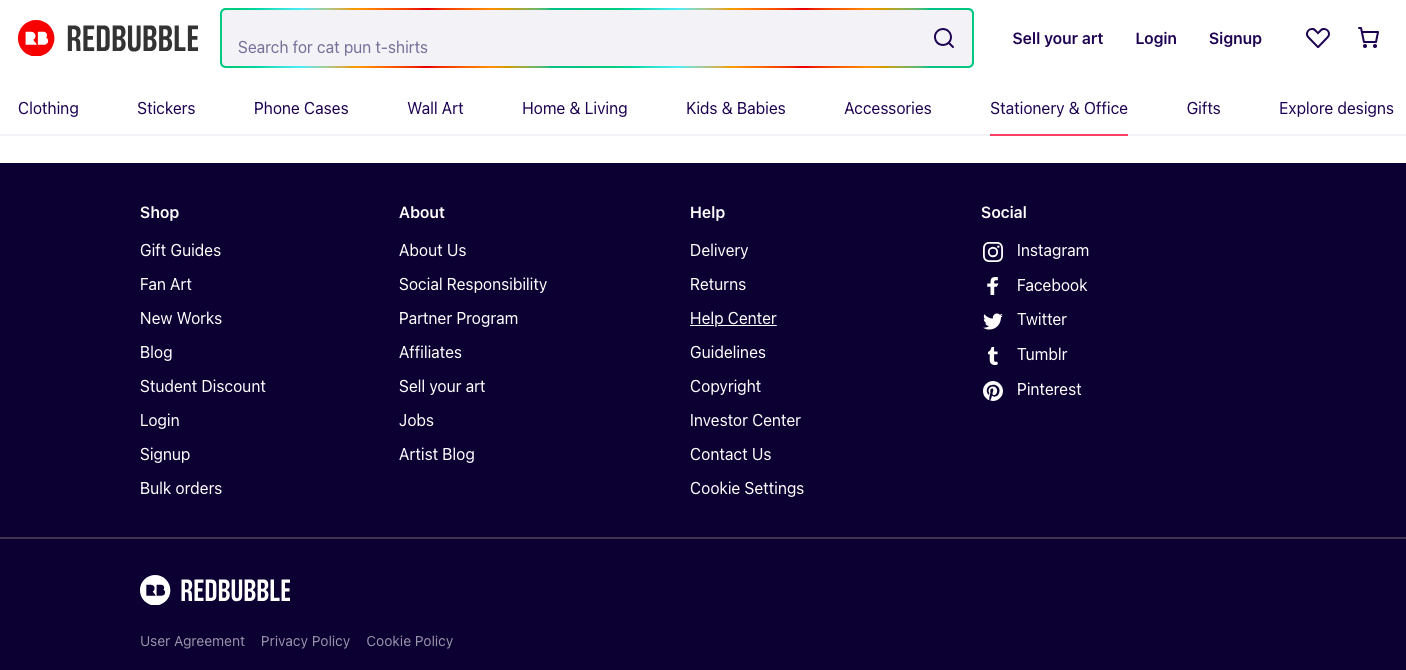Open Cookie Settings in the Help column
The height and width of the screenshot is (670, 1406).
pos(747,488)
